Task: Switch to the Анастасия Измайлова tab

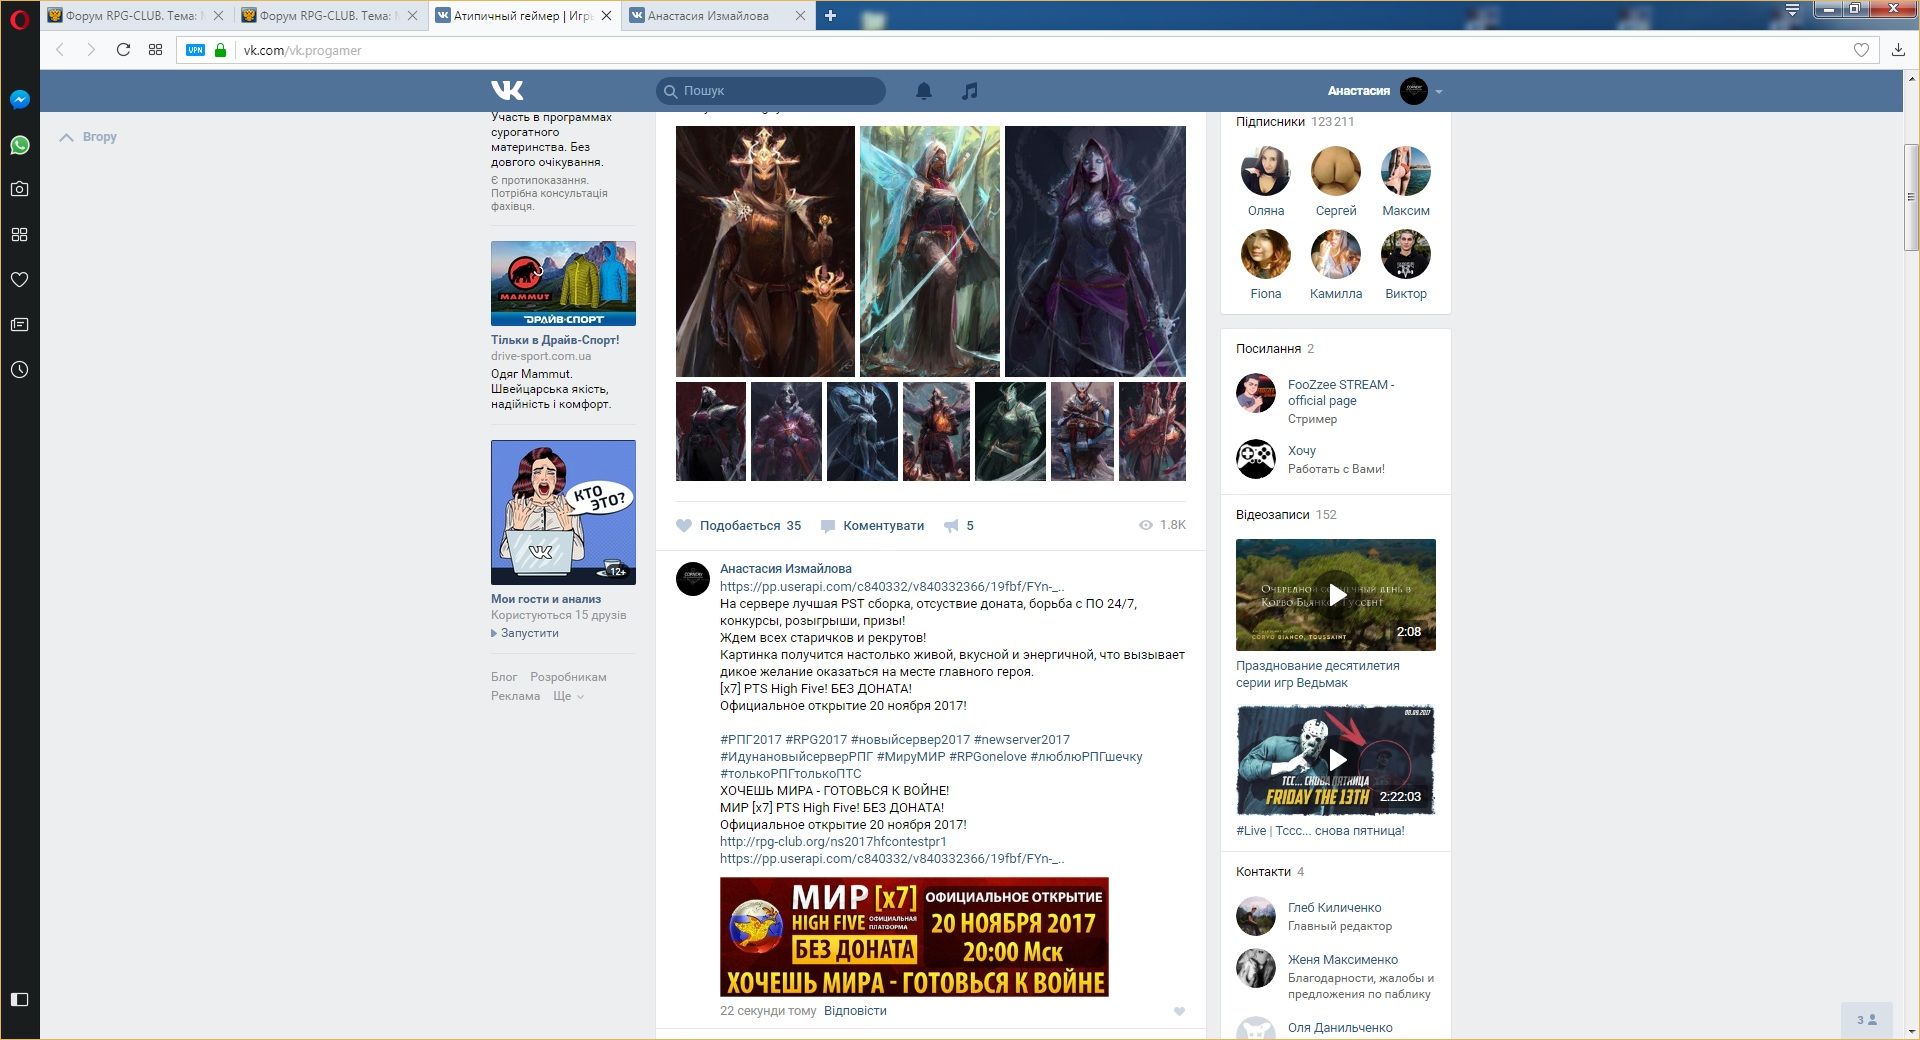Action: 718,15
